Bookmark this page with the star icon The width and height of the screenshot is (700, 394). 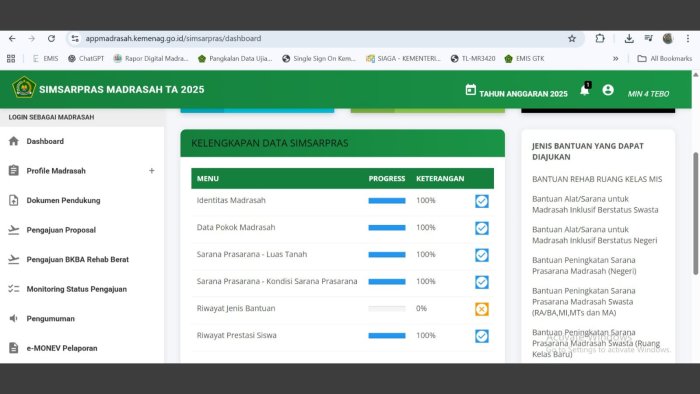pos(572,38)
